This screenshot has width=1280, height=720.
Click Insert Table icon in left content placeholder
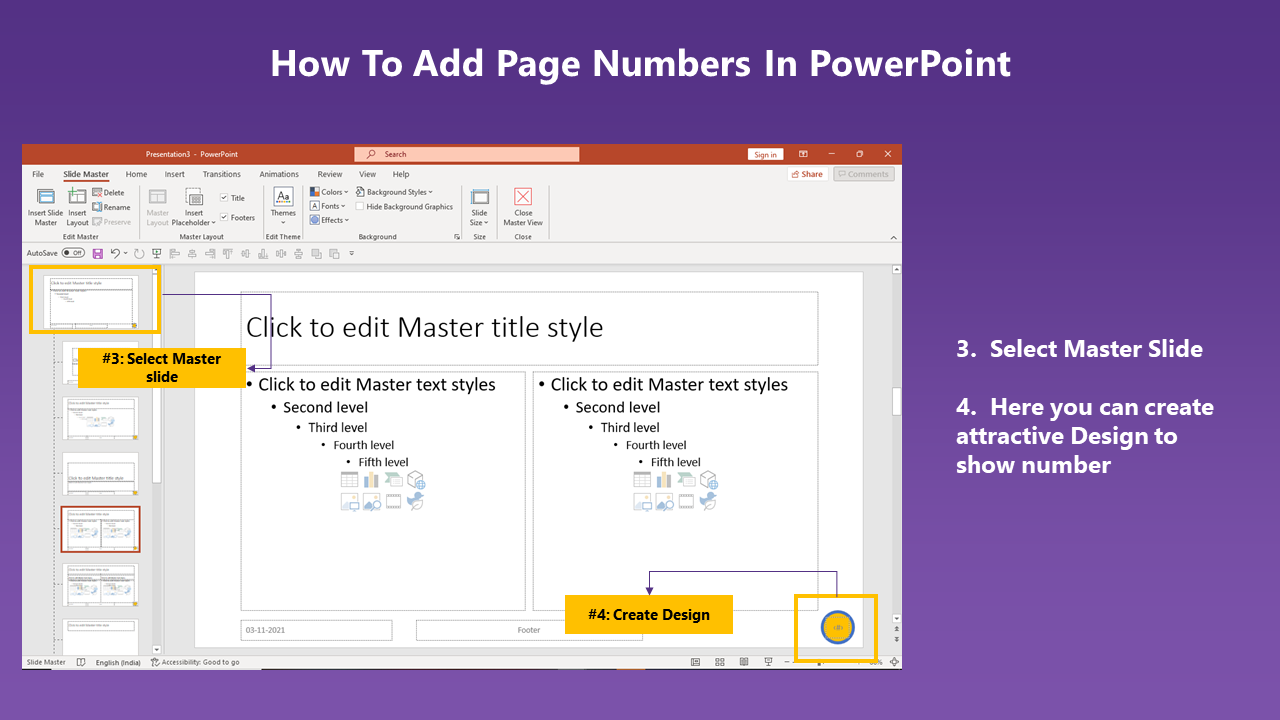(349, 480)
